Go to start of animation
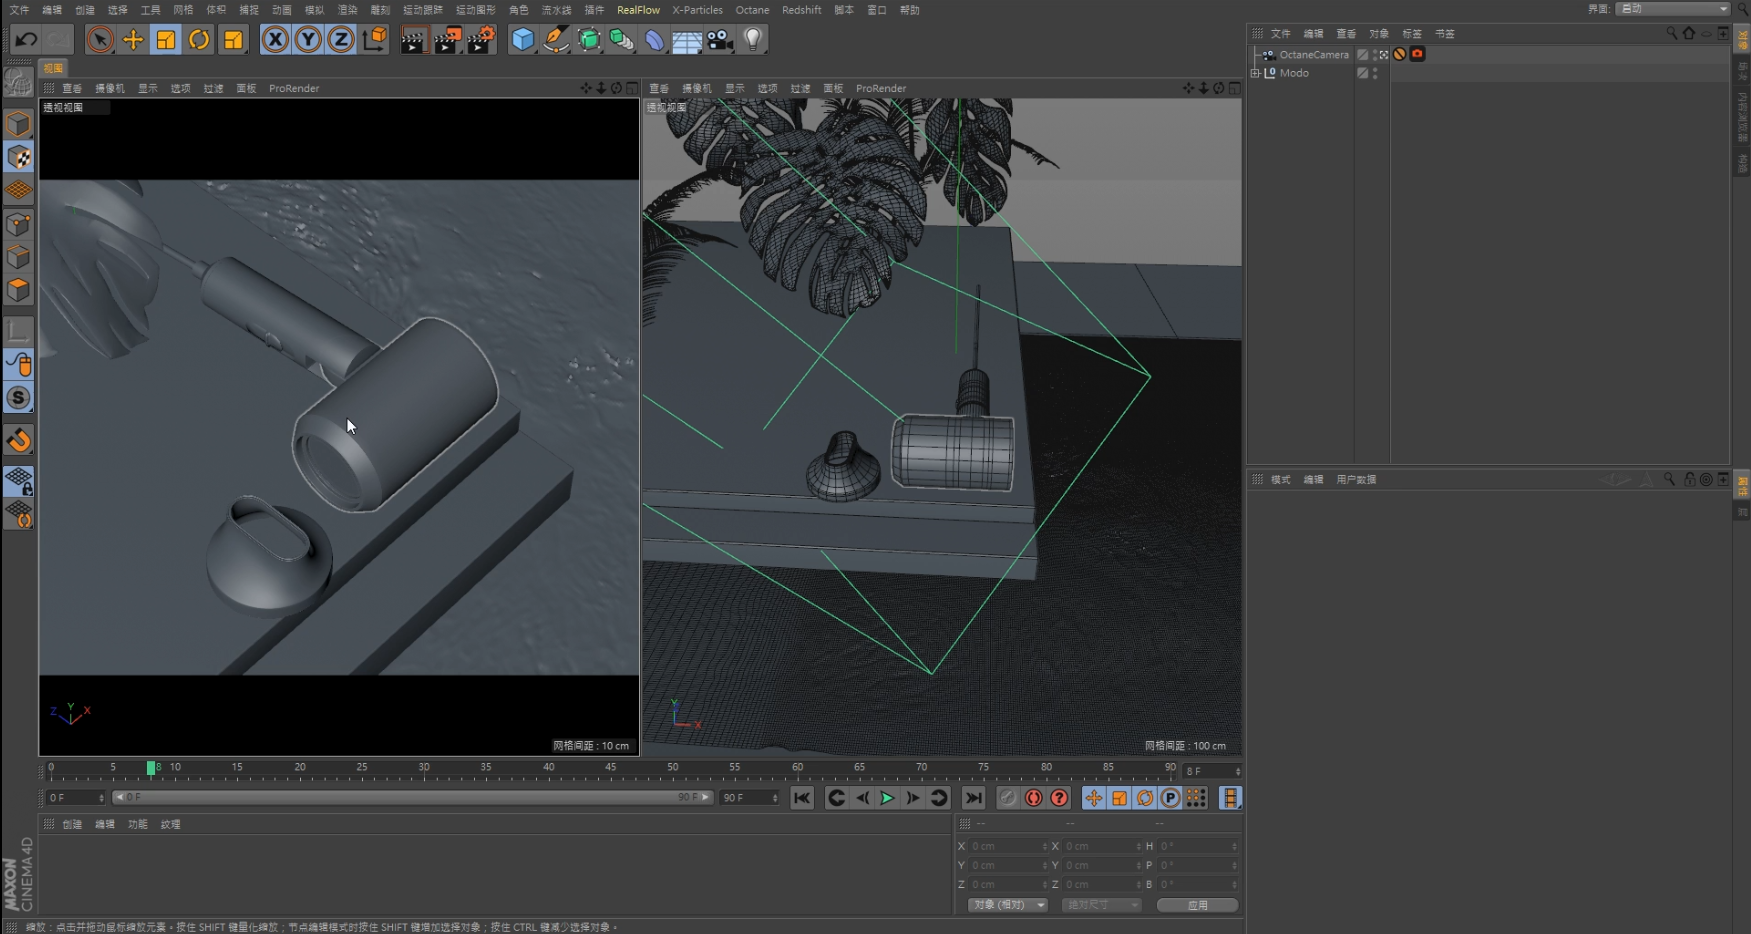The image size is (1751, 934). [802, 798]
